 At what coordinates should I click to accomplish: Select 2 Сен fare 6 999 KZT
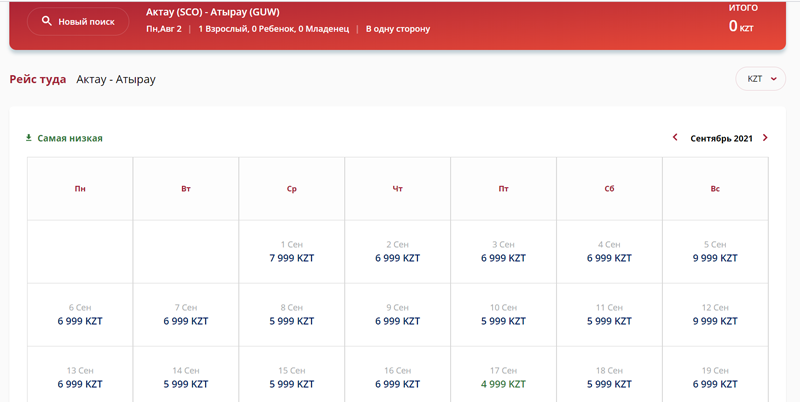pyautogui.click(x=397, y=252)
